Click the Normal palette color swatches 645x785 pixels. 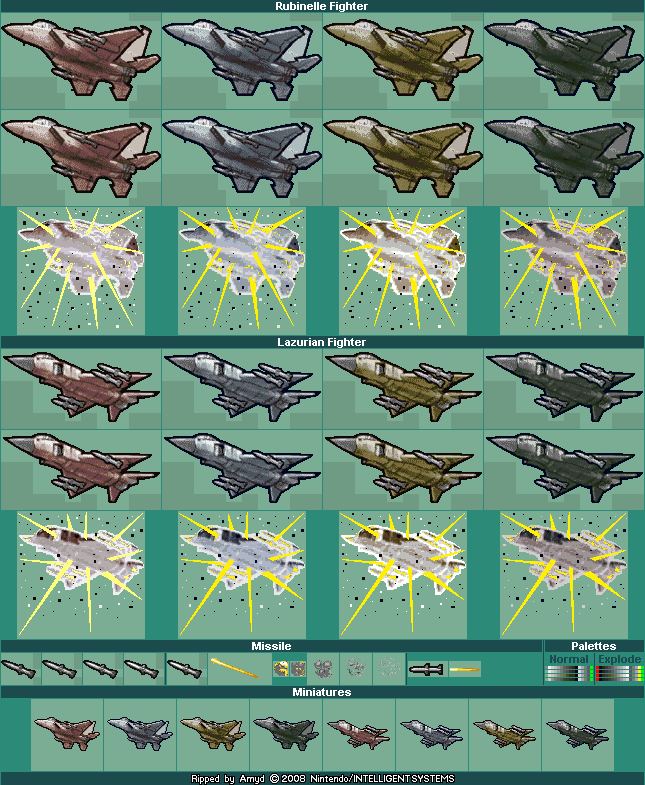point(569,674)
